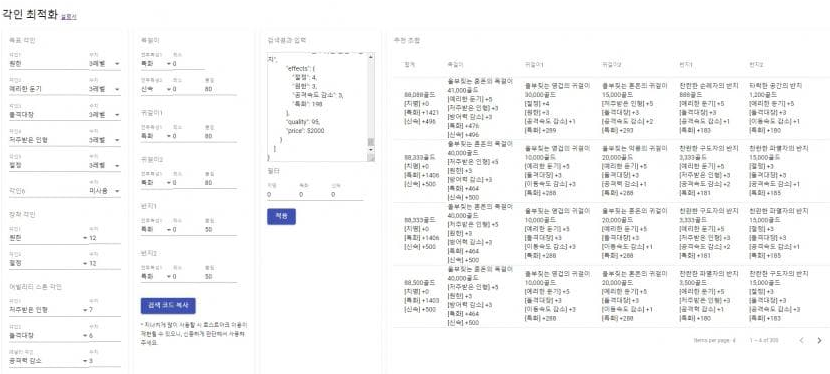Open the 질정 dropdown under 장착 각인

48,263
